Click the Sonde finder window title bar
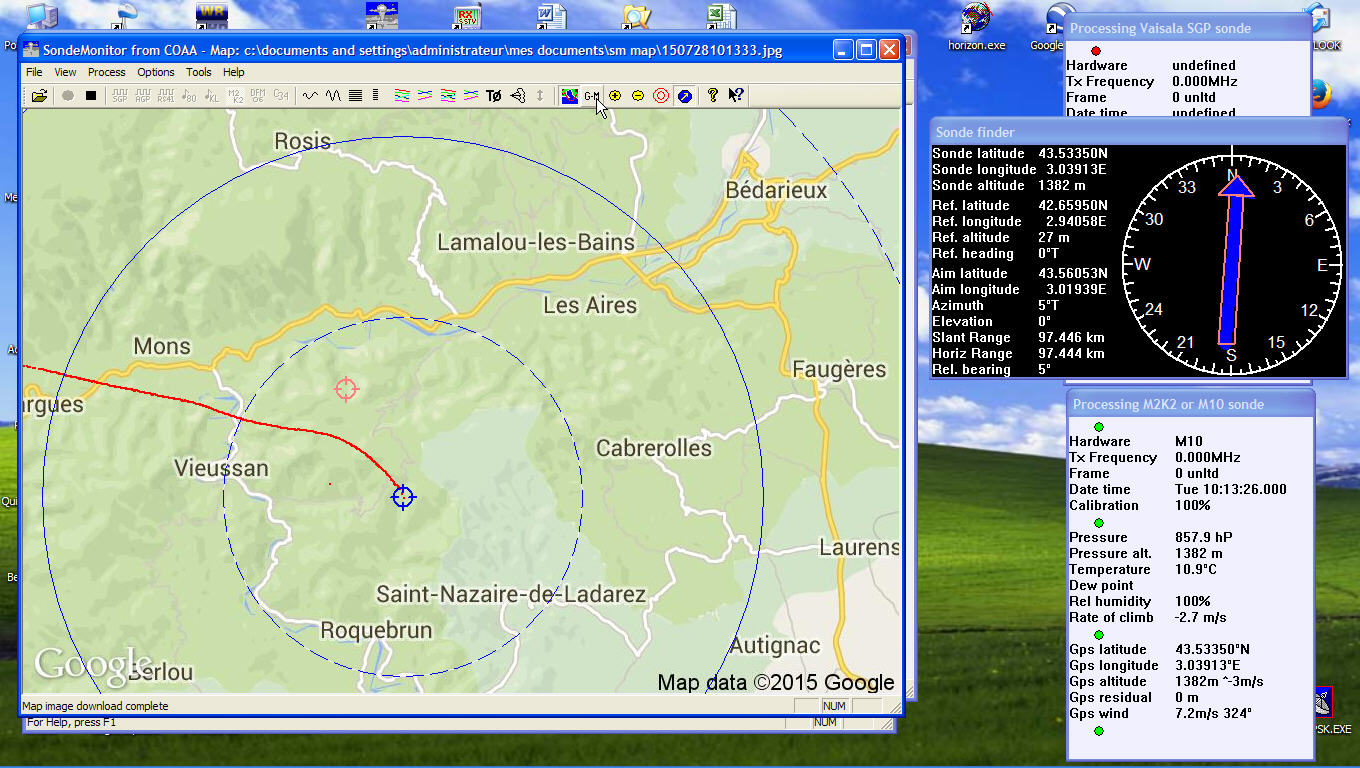1360x768 pixels. pyautogui.click(x=1138, y=132)
